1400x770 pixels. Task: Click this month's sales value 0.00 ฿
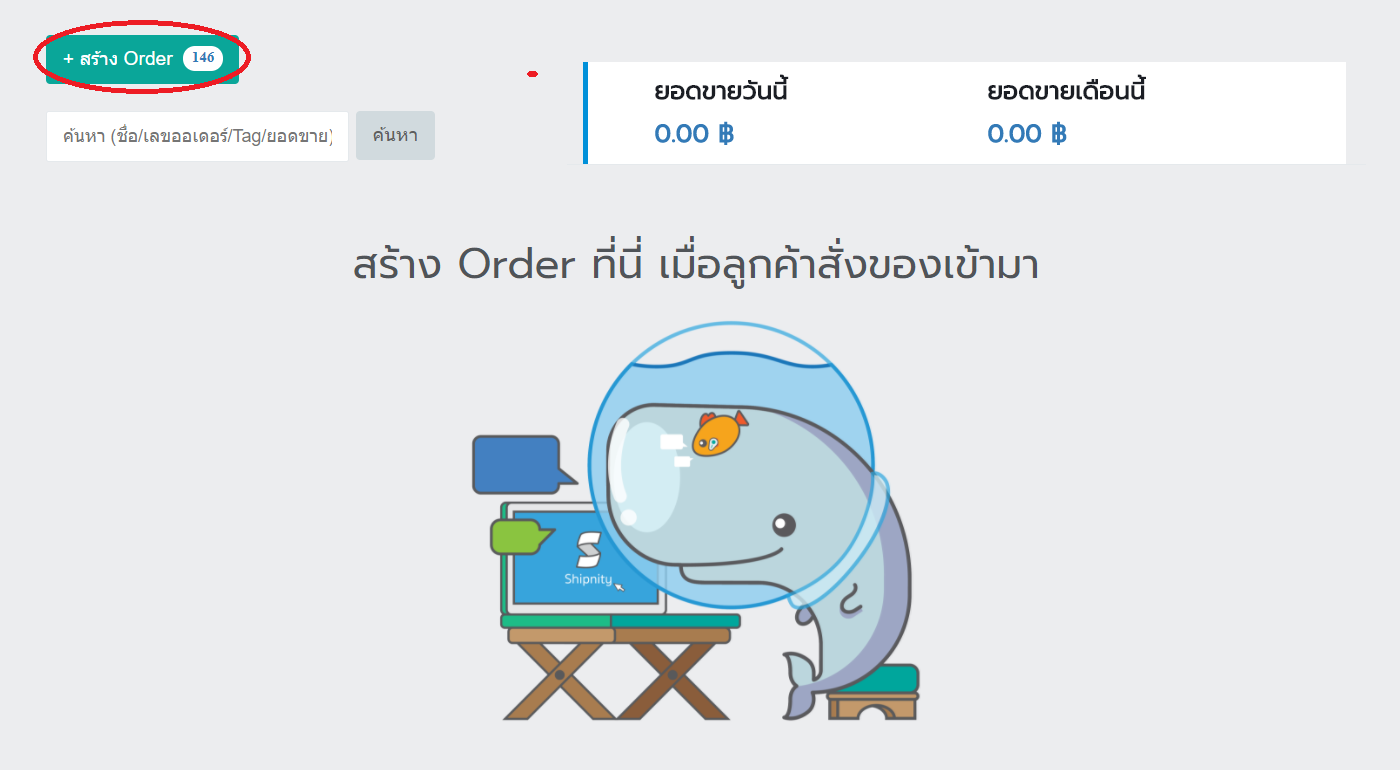pos(1027,134)
